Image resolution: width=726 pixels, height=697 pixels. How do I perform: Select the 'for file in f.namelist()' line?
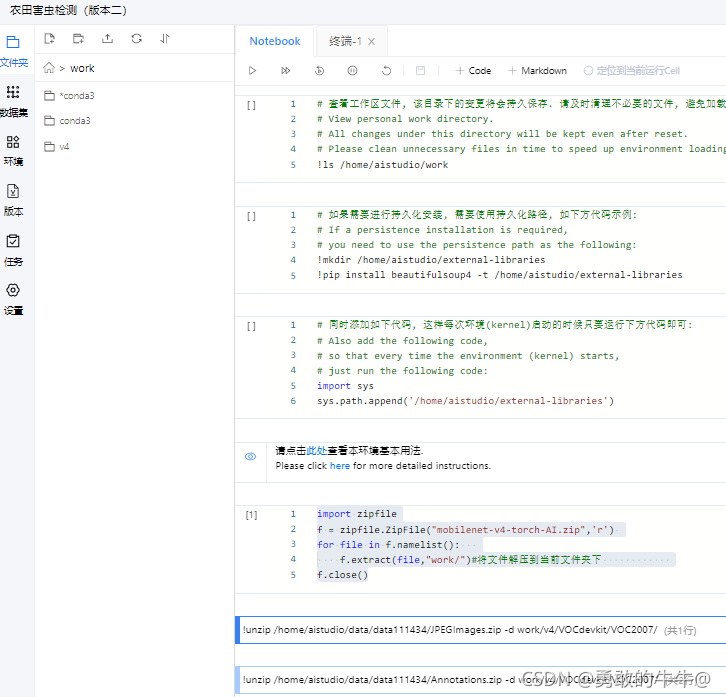coord(388,545)
